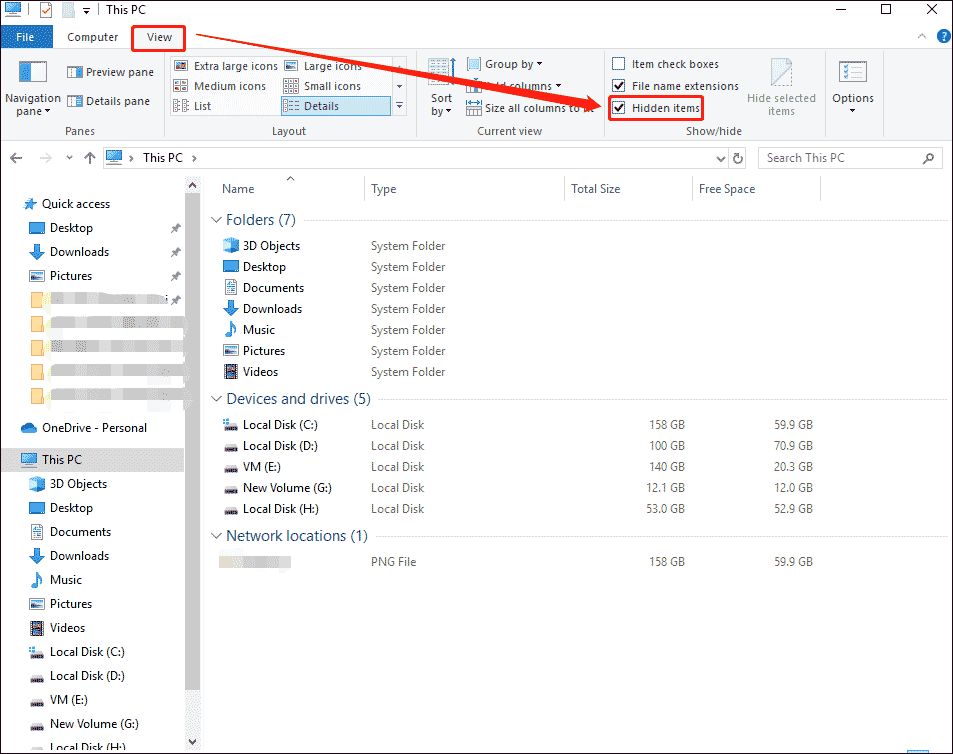The height and width of the screenshot is (754, 953).
Task: Uncheck File name extensions checkbox
Action: (619, 86)
